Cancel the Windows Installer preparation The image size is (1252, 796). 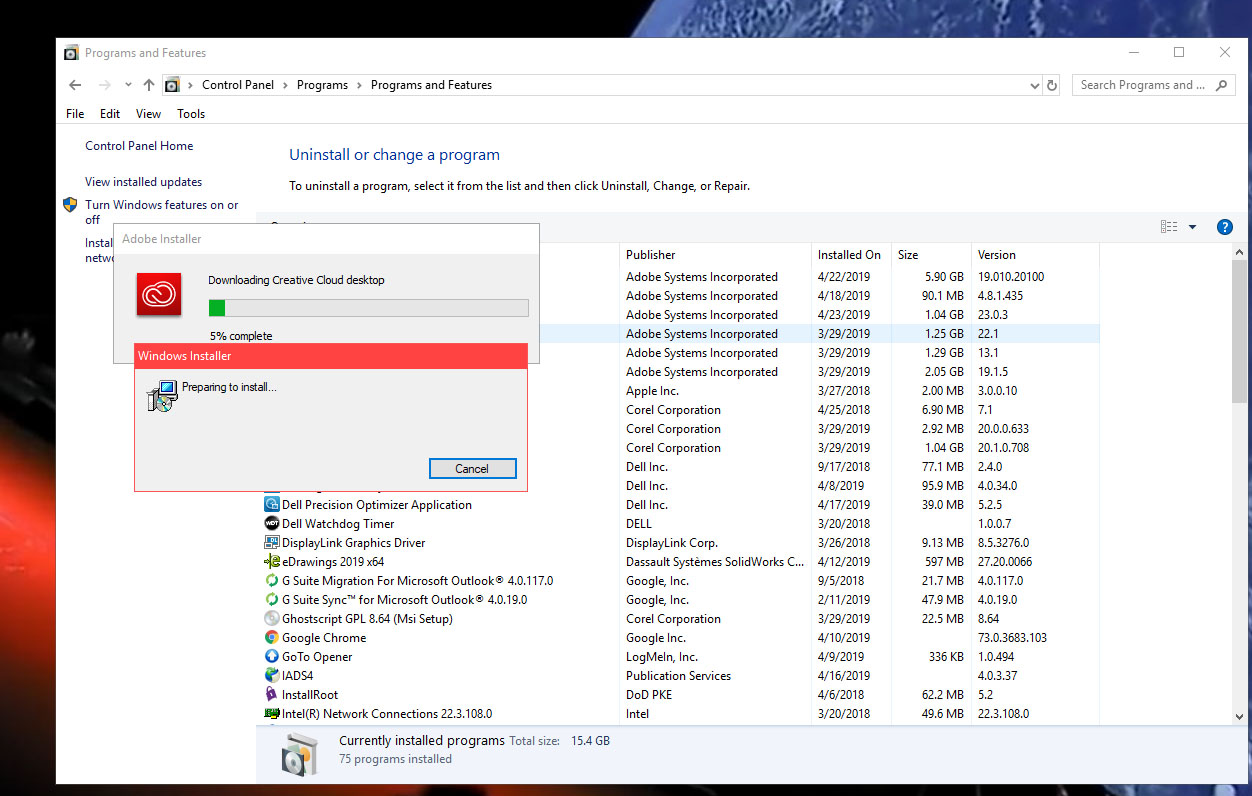[472, 468]
